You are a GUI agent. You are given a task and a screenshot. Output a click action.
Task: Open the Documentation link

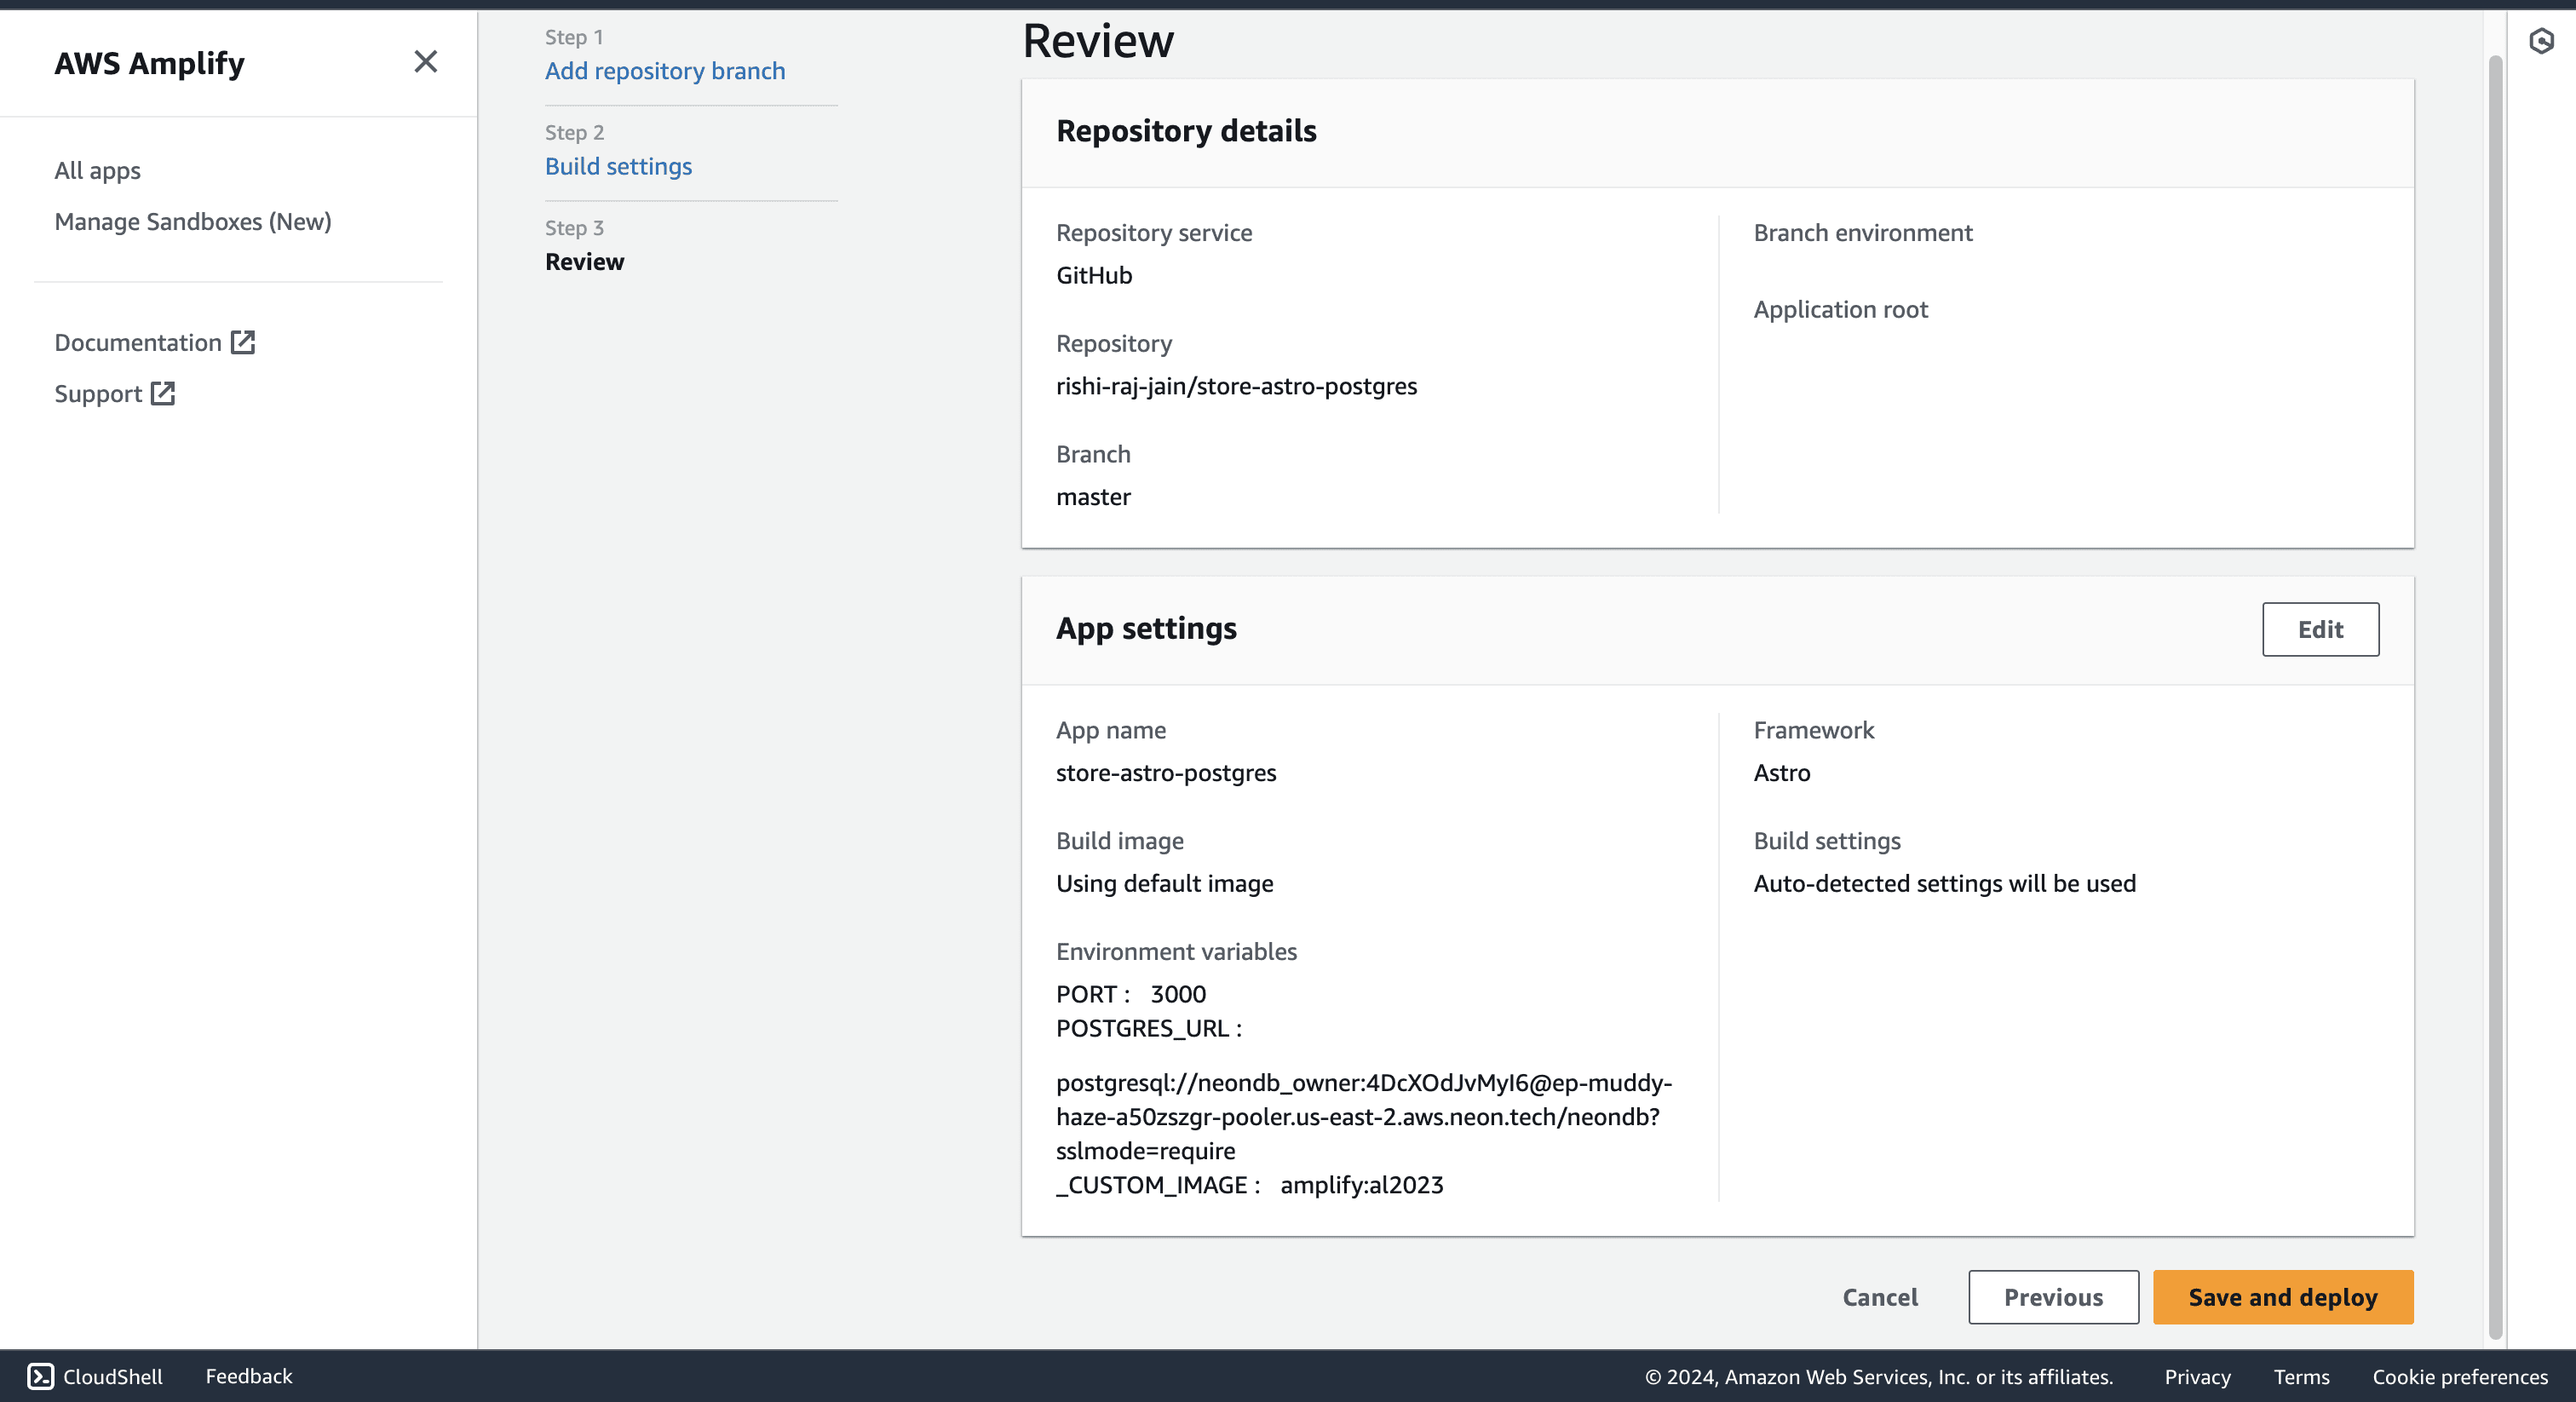(x=138, y=342)
